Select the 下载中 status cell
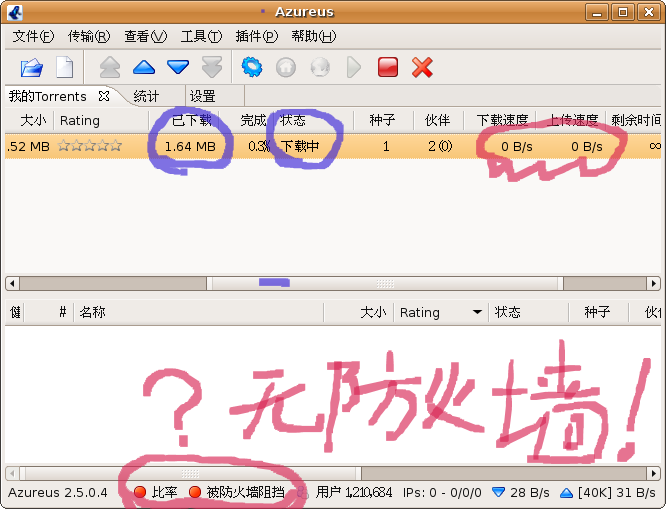666x509 pixels. [x=300, y=147]
